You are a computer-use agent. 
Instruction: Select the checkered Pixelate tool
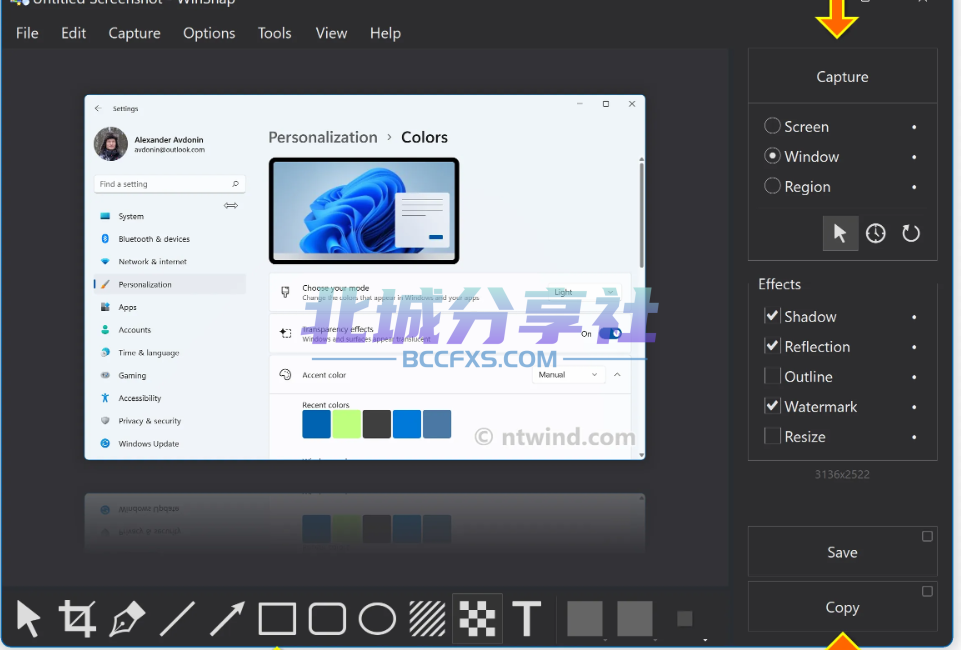tap(477, 618)
